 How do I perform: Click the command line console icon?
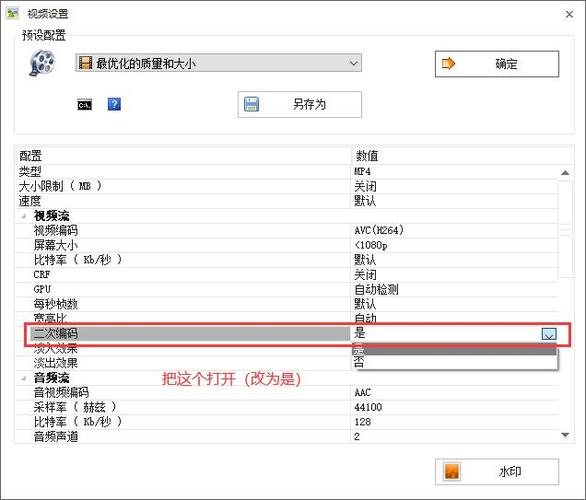[84, 105]
